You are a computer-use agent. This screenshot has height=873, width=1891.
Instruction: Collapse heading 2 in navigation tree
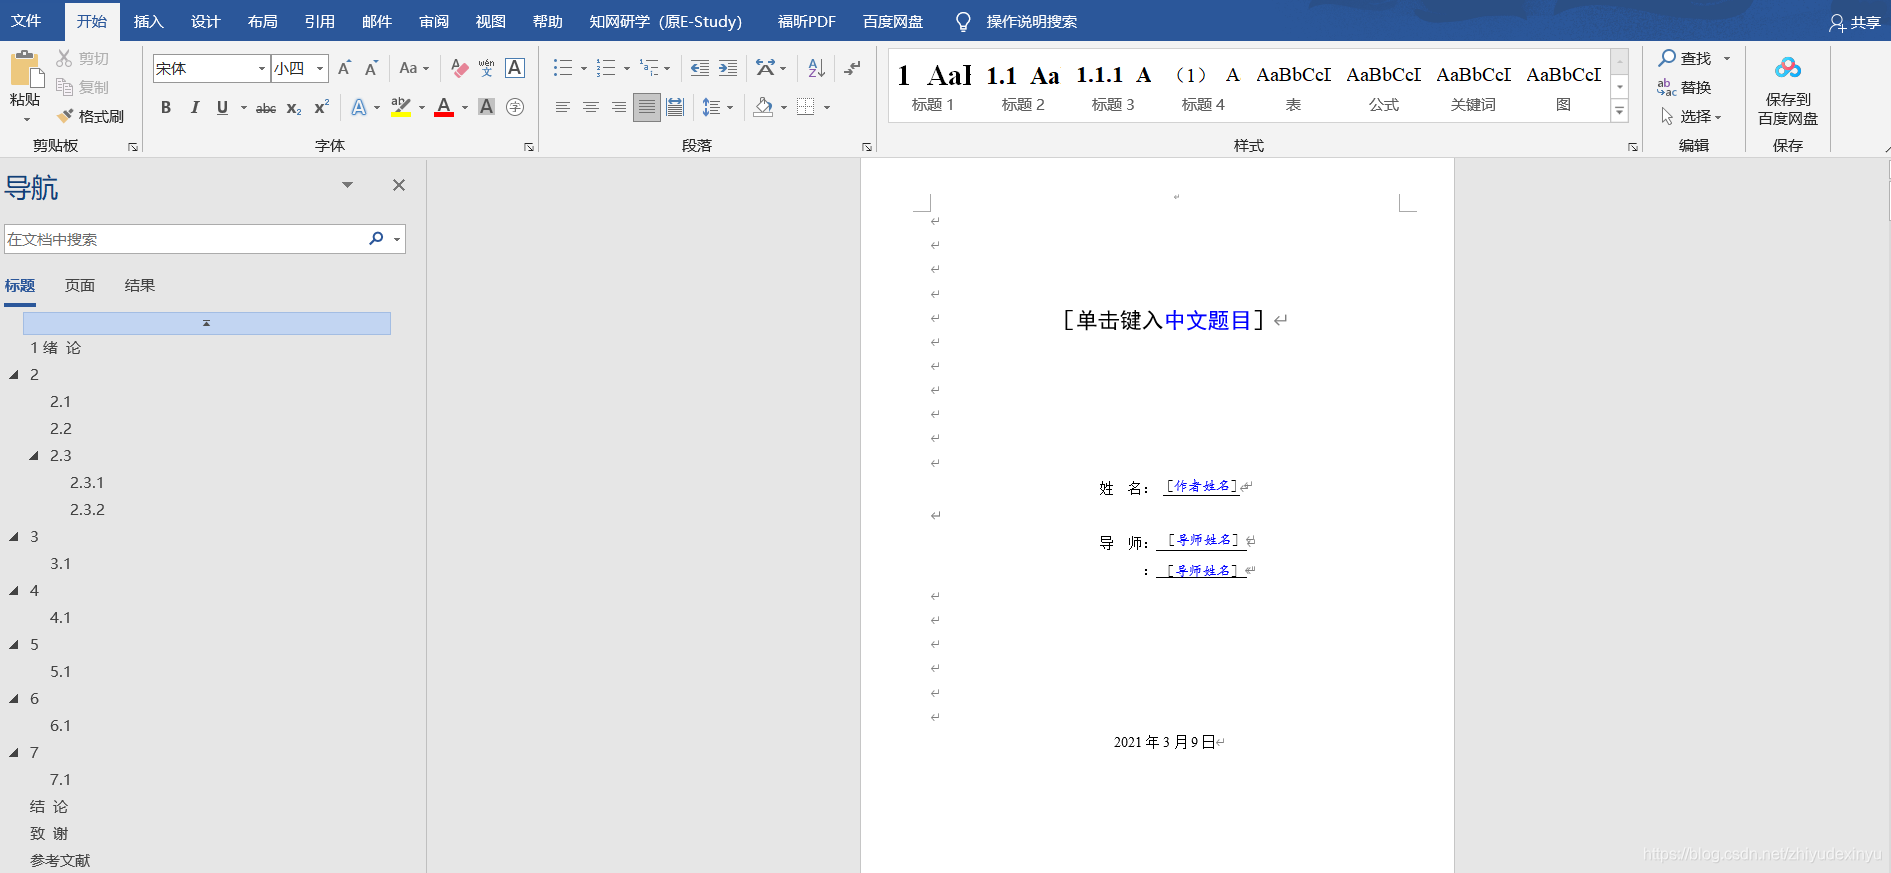tap(14, 375)
